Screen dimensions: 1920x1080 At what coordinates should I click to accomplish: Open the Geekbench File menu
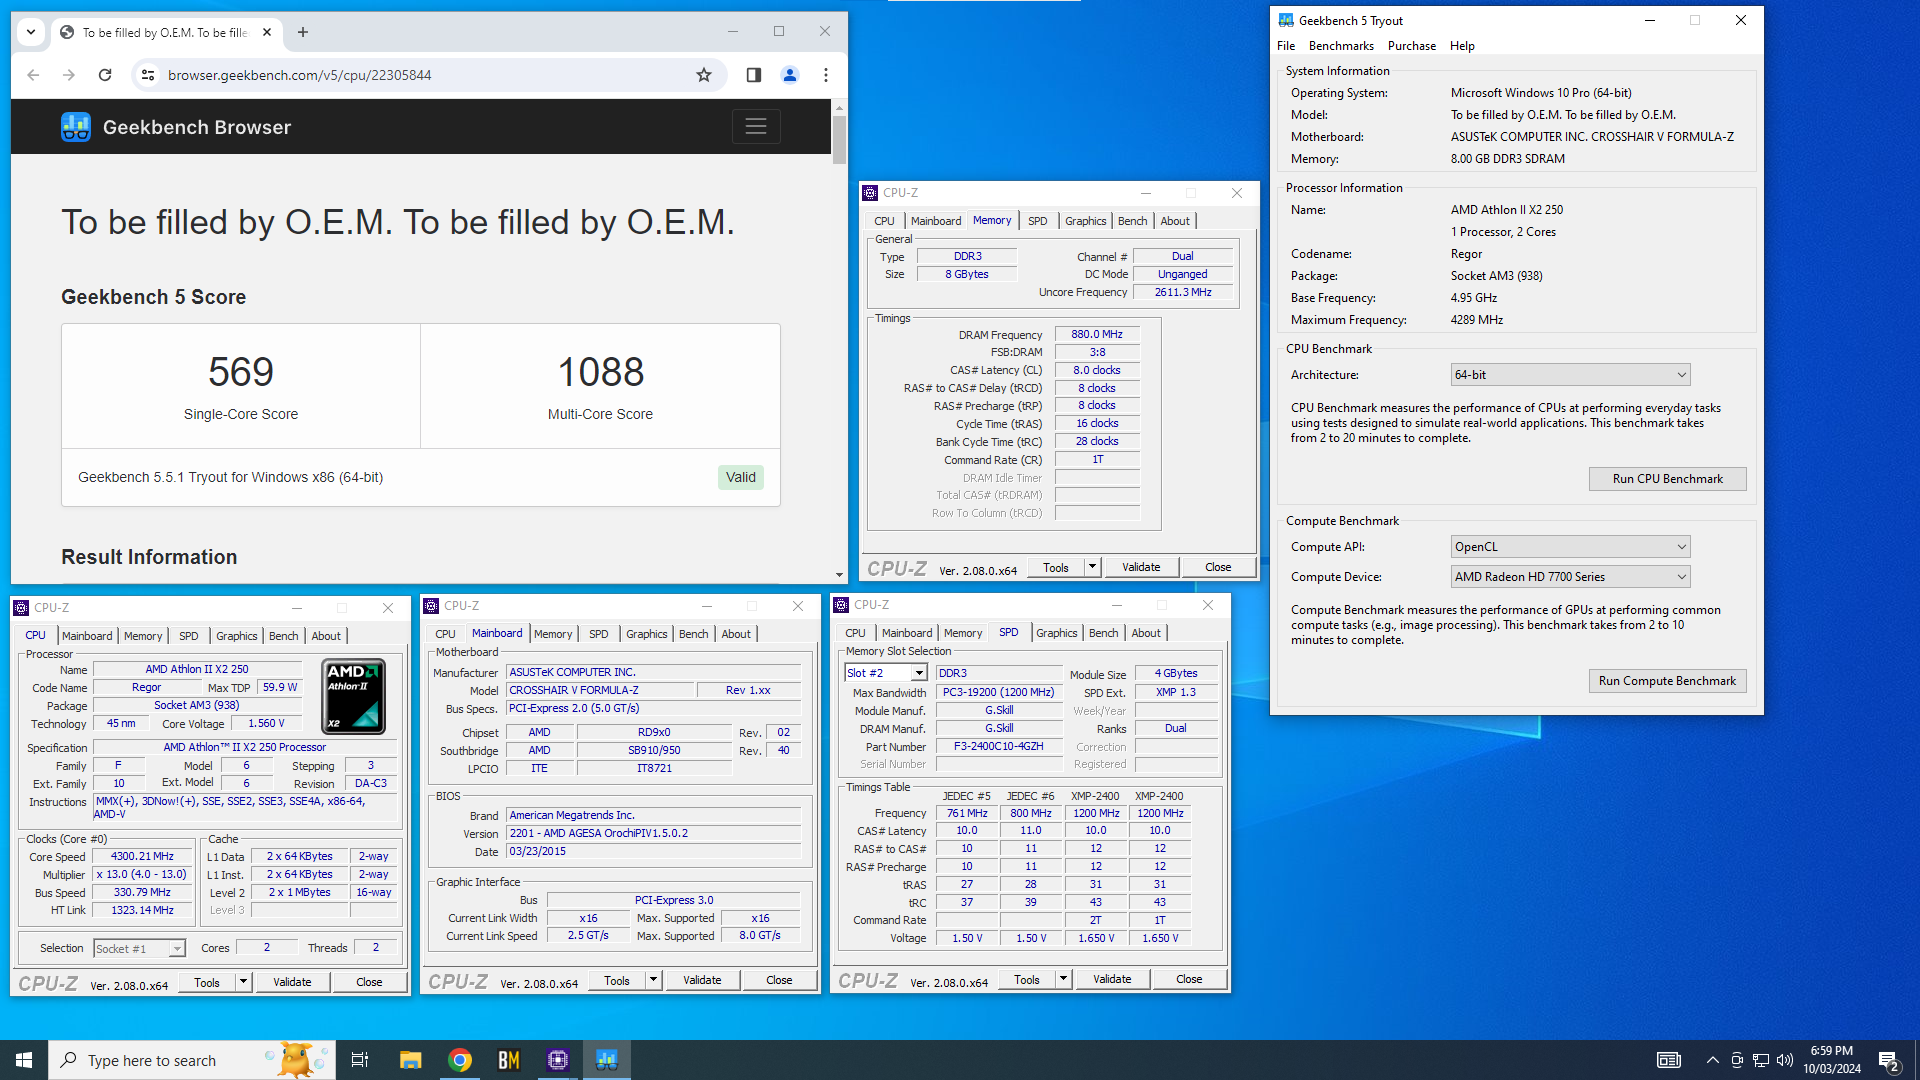pos(1286,46)
